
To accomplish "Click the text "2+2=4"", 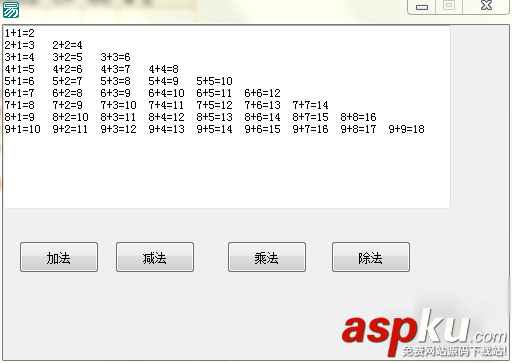I will 67,45.
